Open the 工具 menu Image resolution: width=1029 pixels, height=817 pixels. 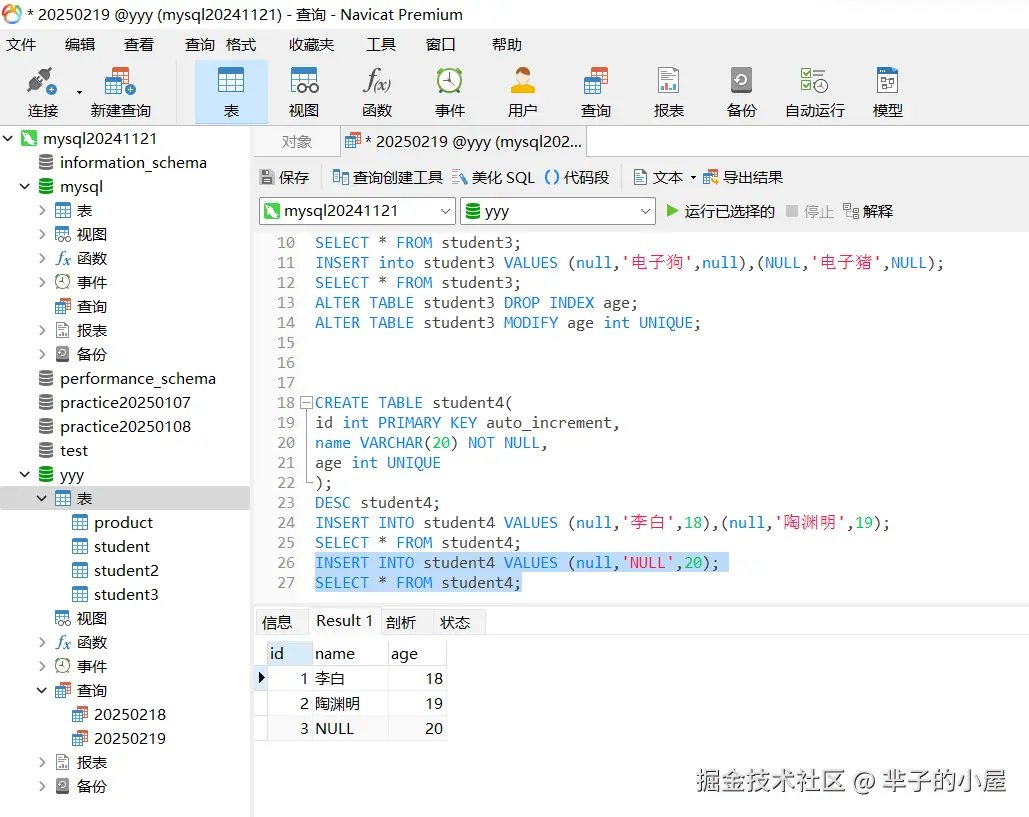coord(381,45)
